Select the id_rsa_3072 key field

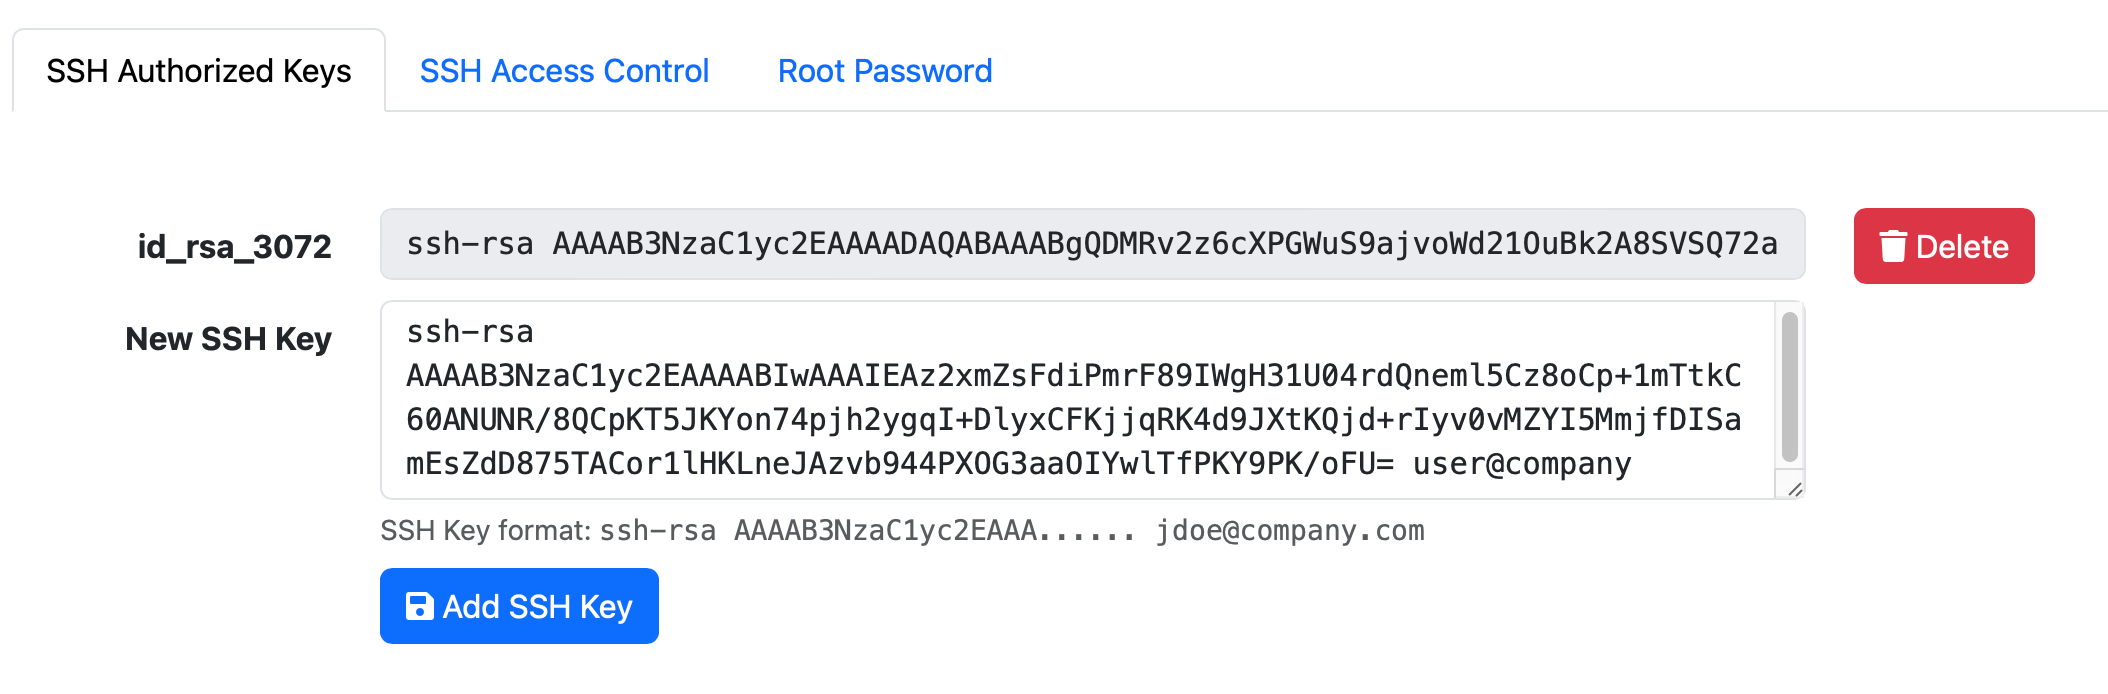tap(1090, 243)
